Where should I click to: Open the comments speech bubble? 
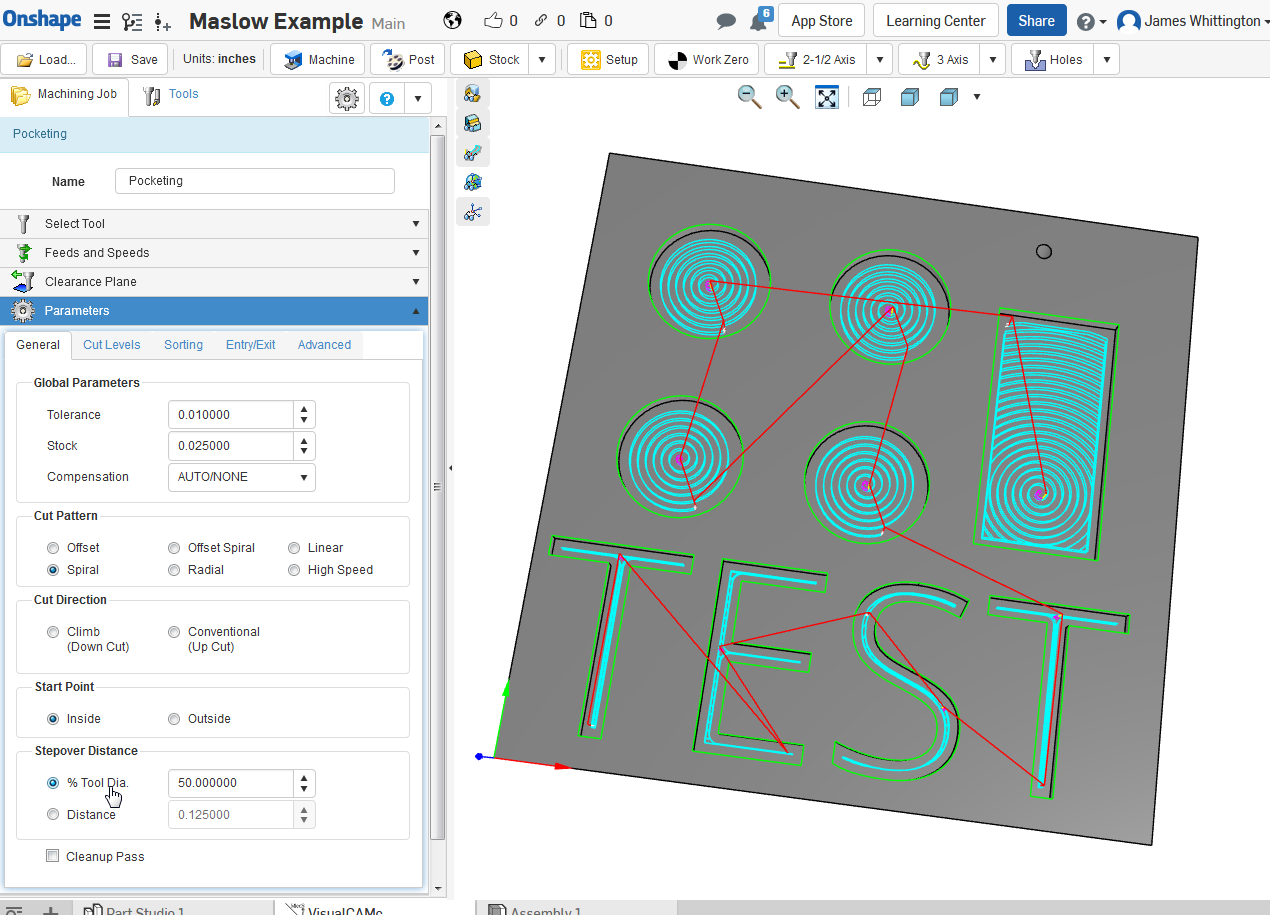click(727, 21)
